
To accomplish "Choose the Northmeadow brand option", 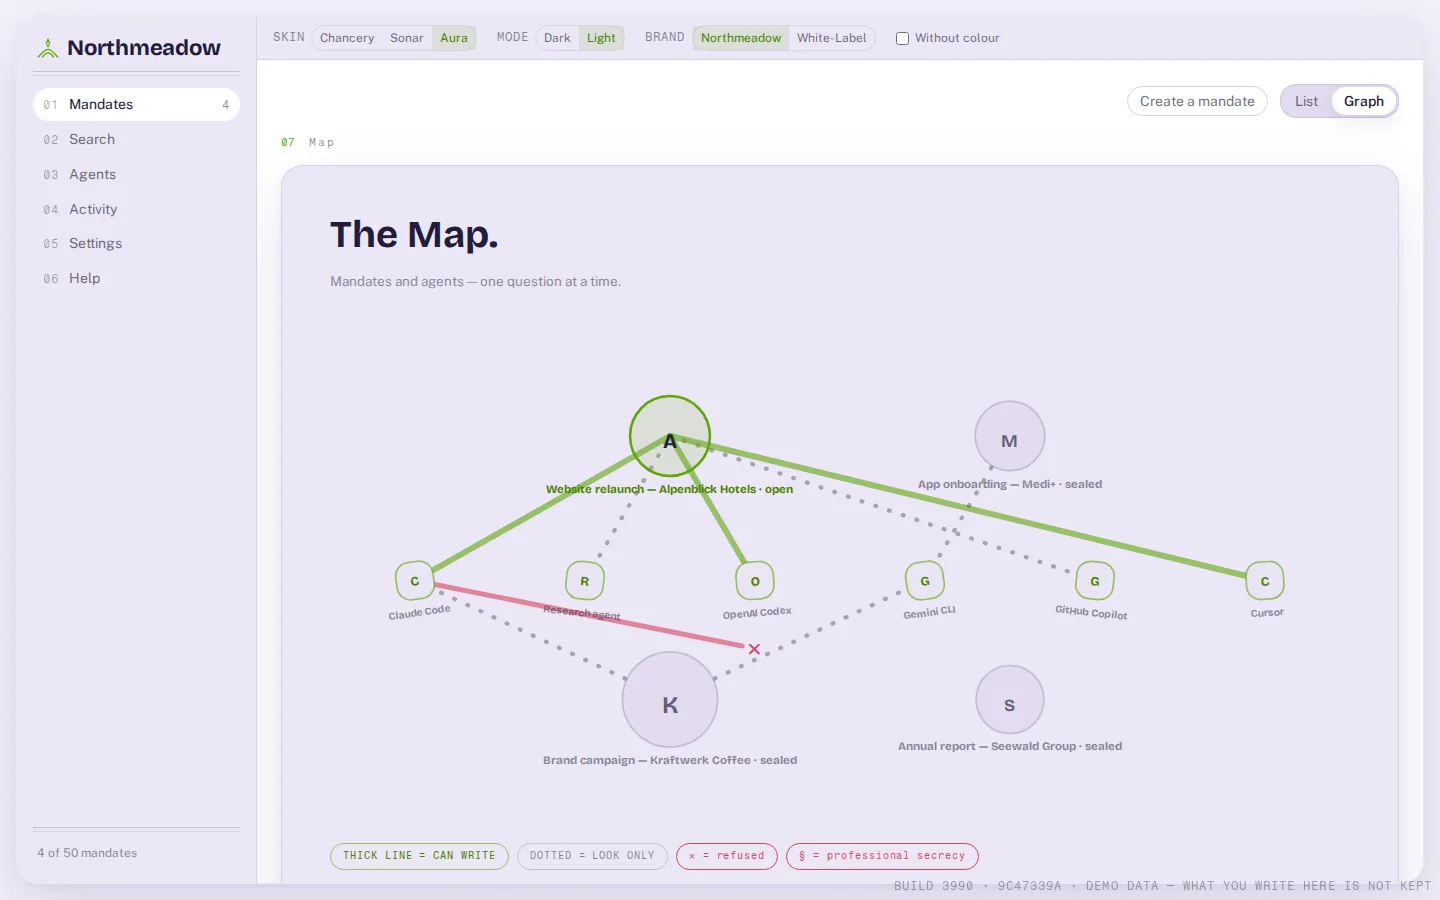I will pos(741,38).
